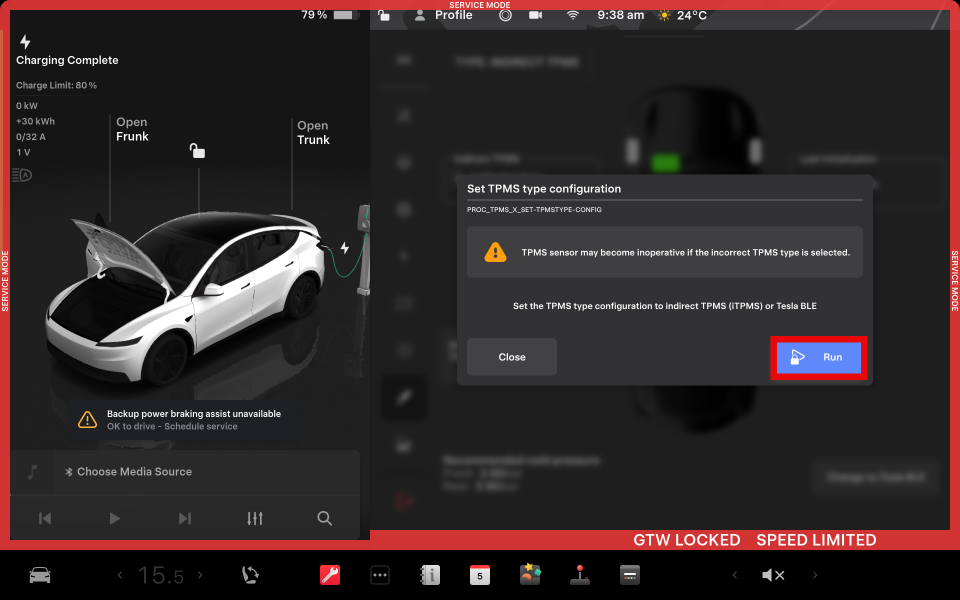
Task: Open the backup power braking assist alert
Action: pos(185,419)
